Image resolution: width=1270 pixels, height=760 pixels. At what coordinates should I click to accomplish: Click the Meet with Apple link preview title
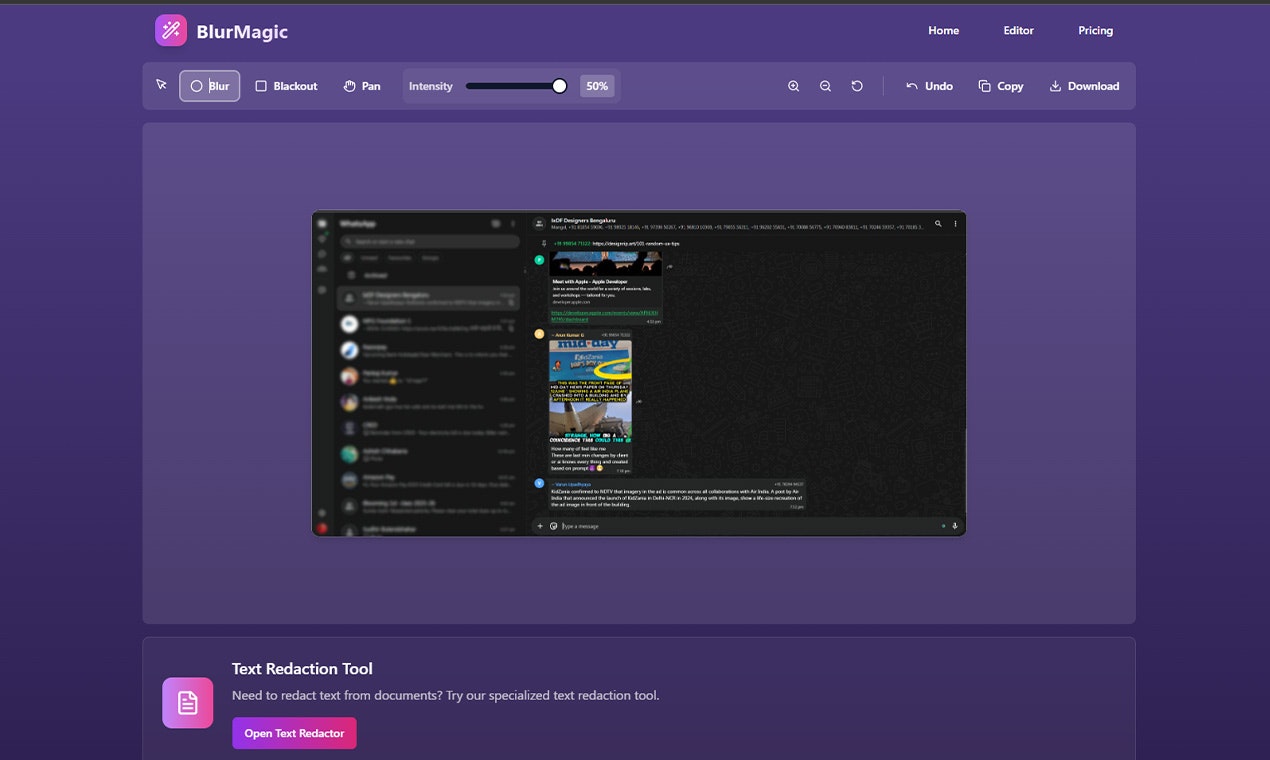point(590,281)
